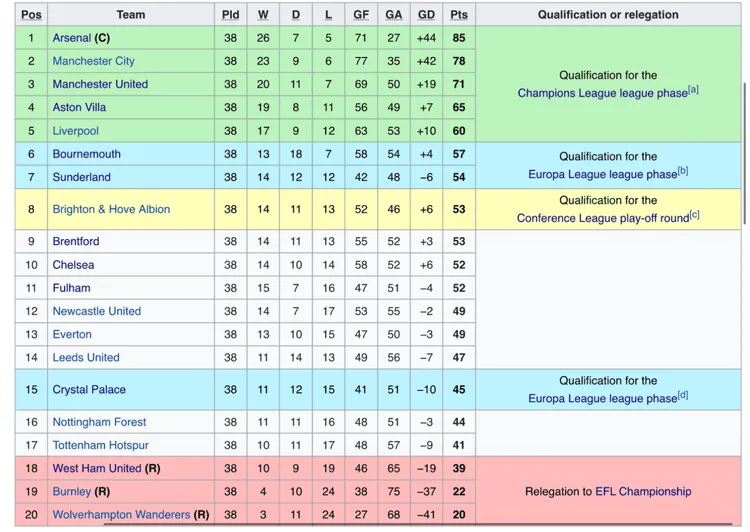Viewport: 750px width, 532px height.
Task: Open the Arsenal team link
Action: tap(72, 38)
